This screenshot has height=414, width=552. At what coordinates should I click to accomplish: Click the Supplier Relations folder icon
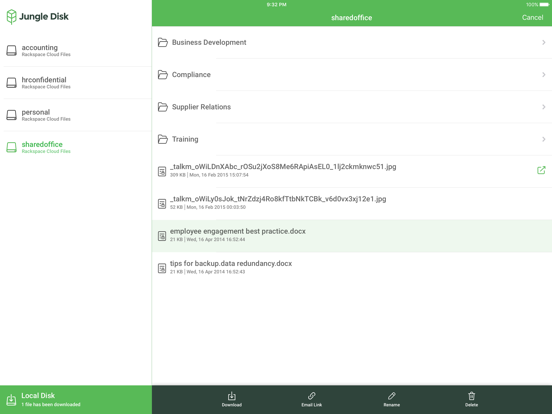[162, 107]
